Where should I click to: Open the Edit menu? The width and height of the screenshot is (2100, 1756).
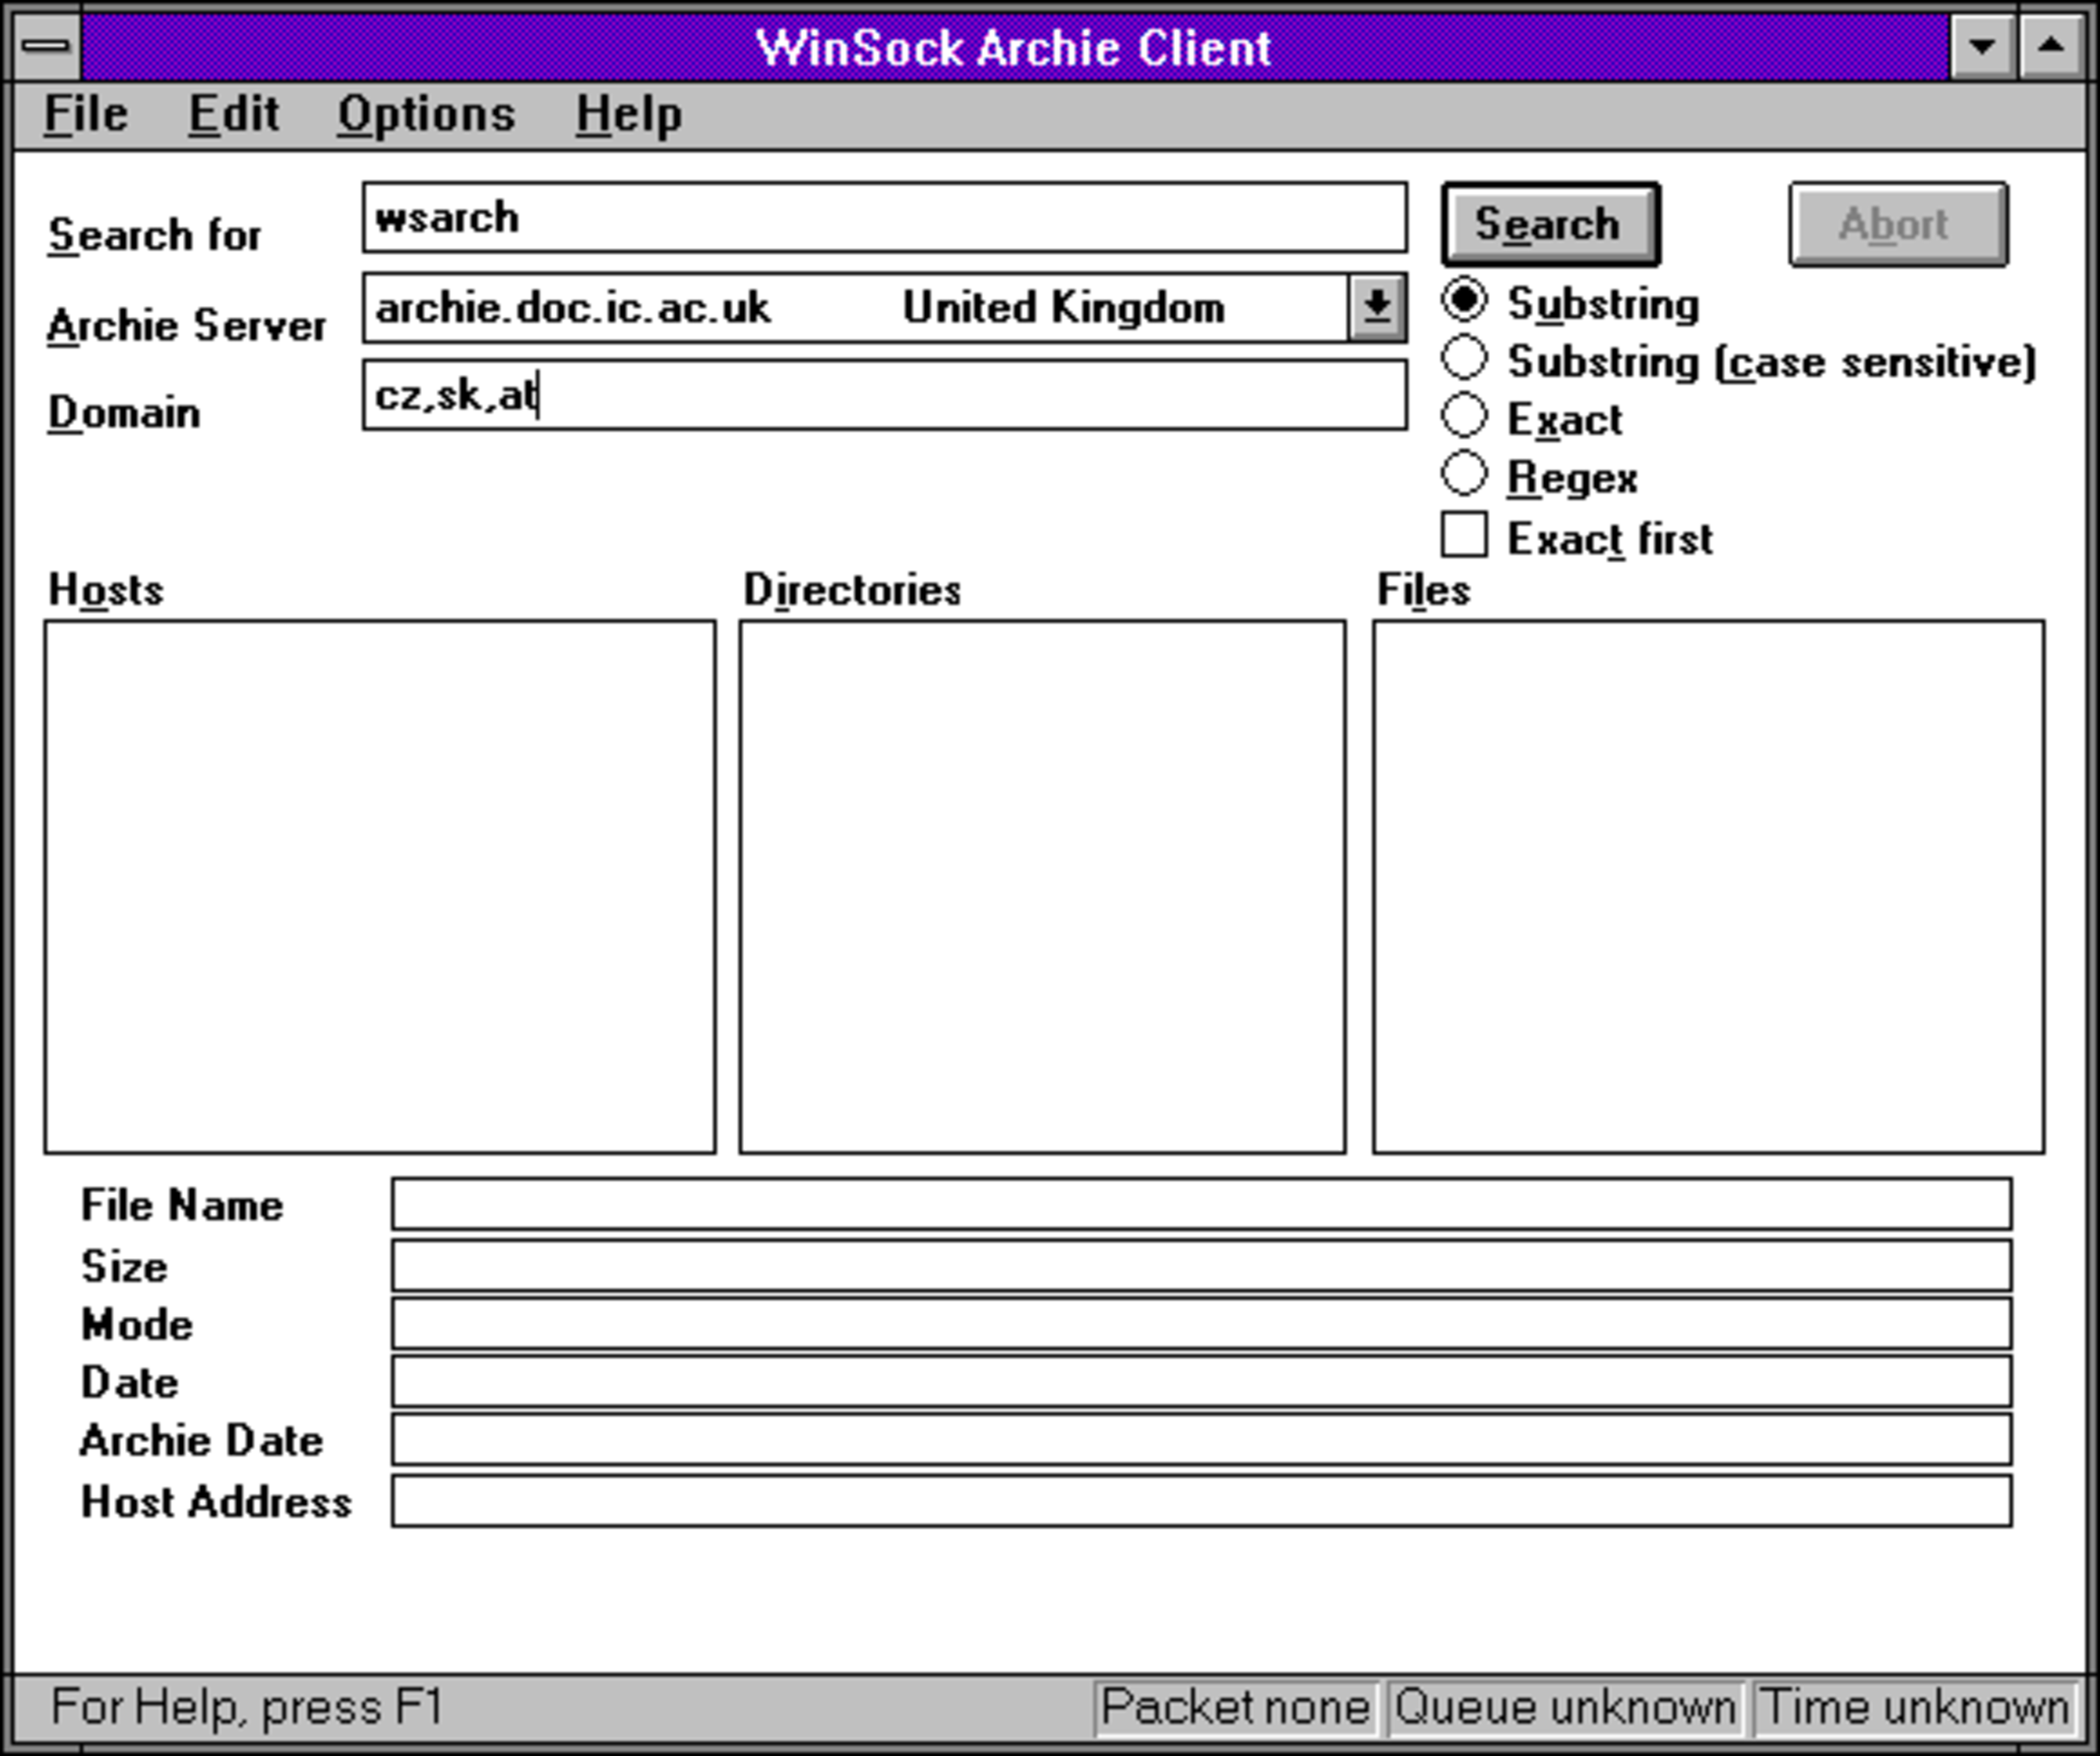tap(234, 114)
